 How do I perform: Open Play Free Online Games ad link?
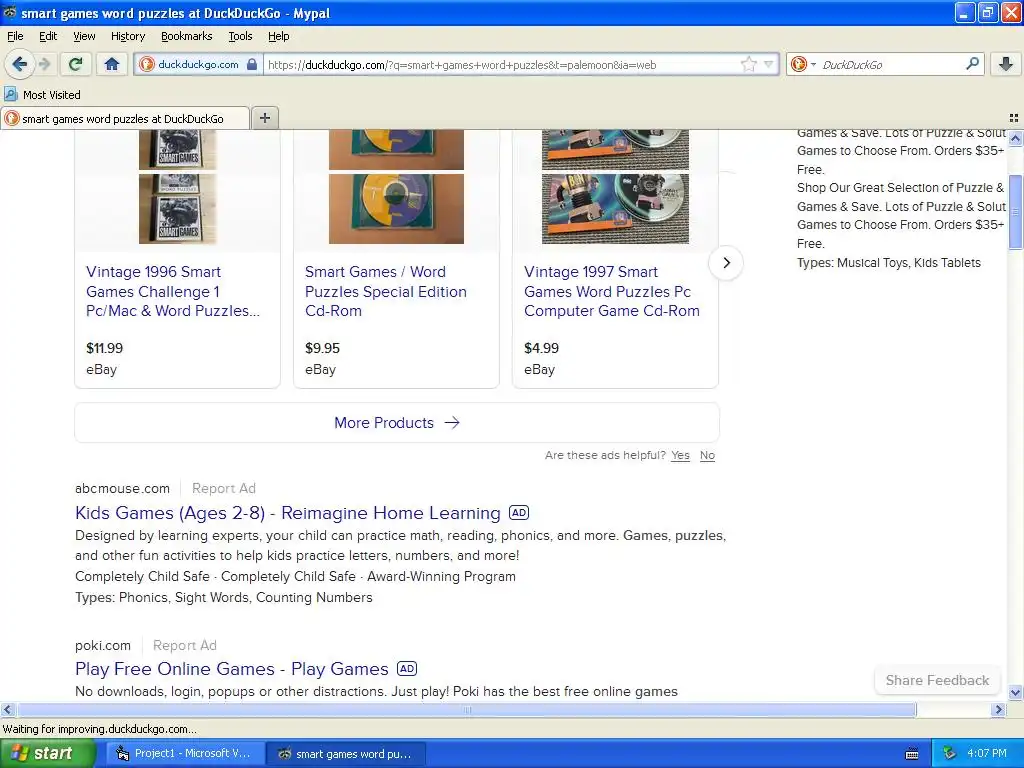click(232, 669)
